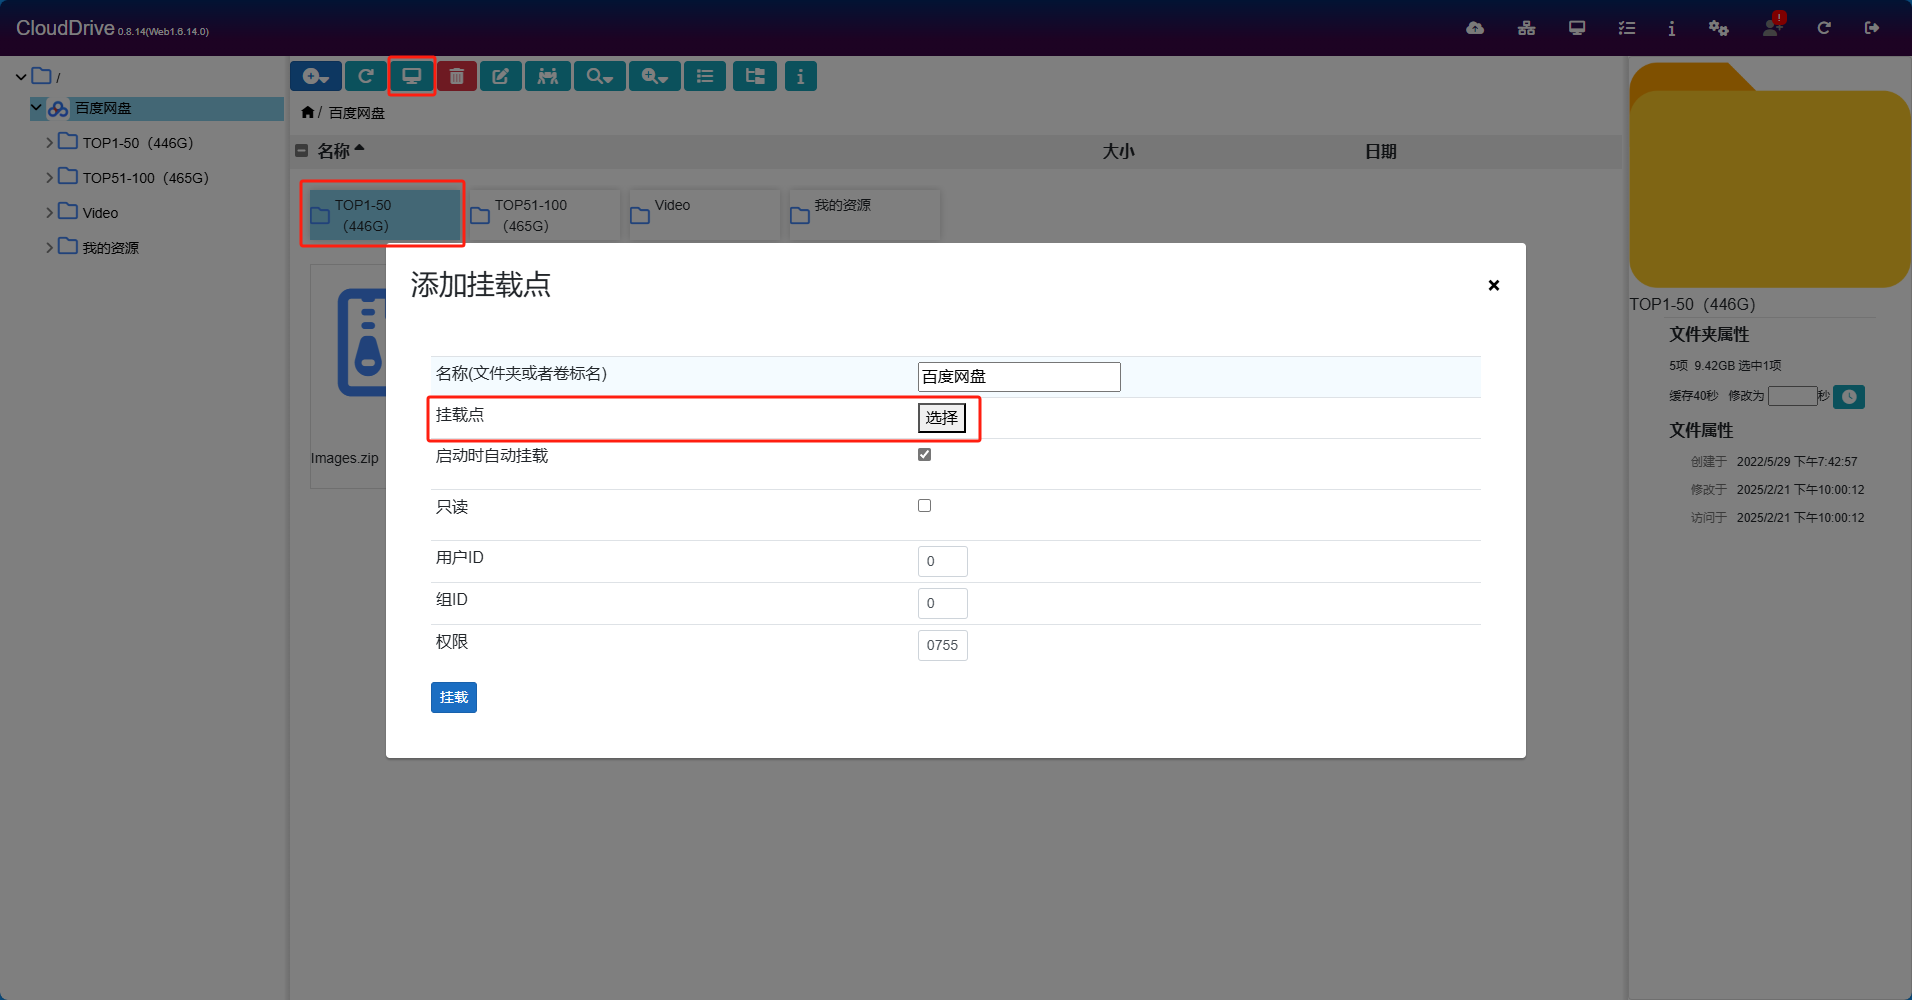Select TOP51-100 (465G) tree item
The image size is (1912, 1000).
145,178
